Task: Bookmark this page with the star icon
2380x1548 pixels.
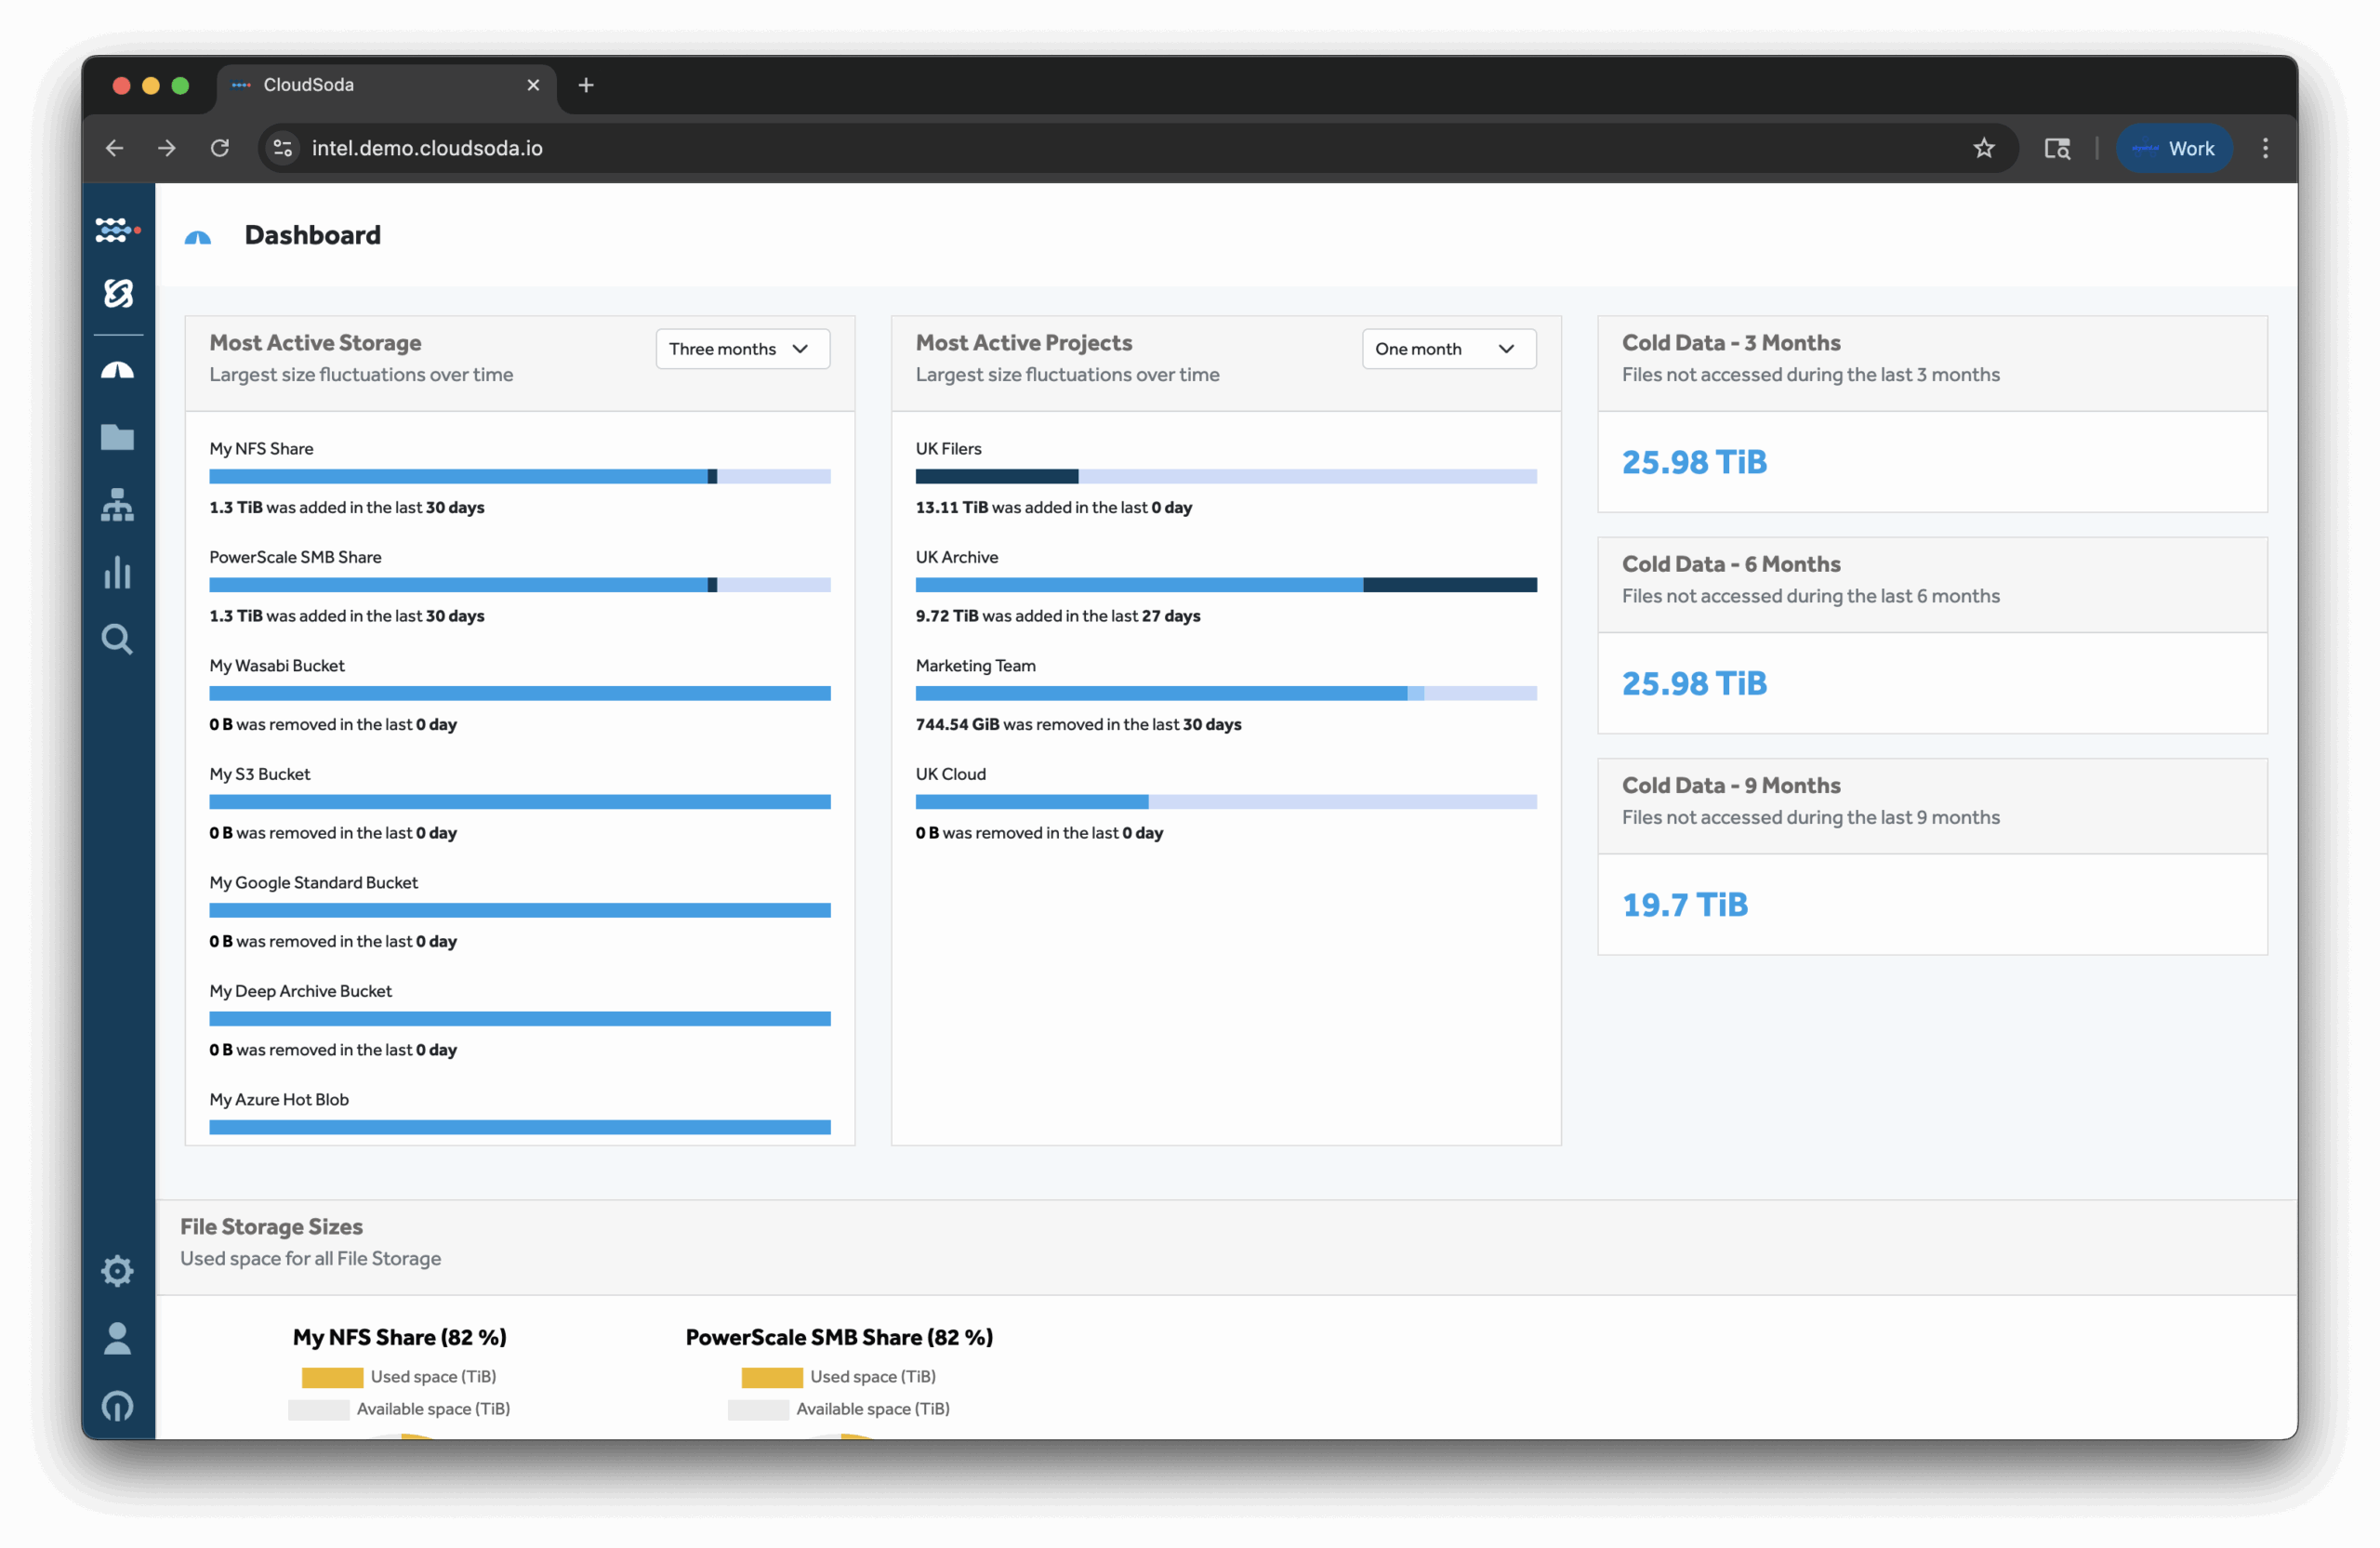Action: pos(1984,148)
